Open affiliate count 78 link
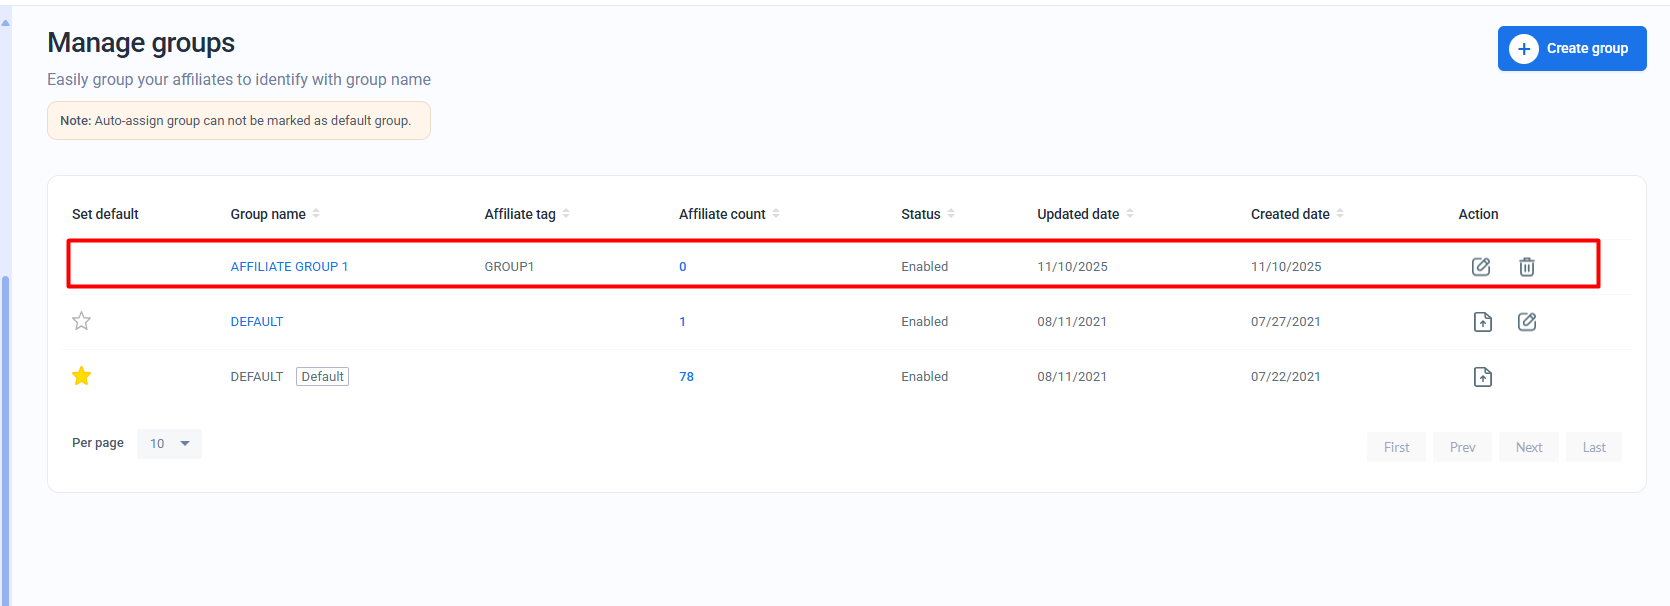 click(686, 377)
